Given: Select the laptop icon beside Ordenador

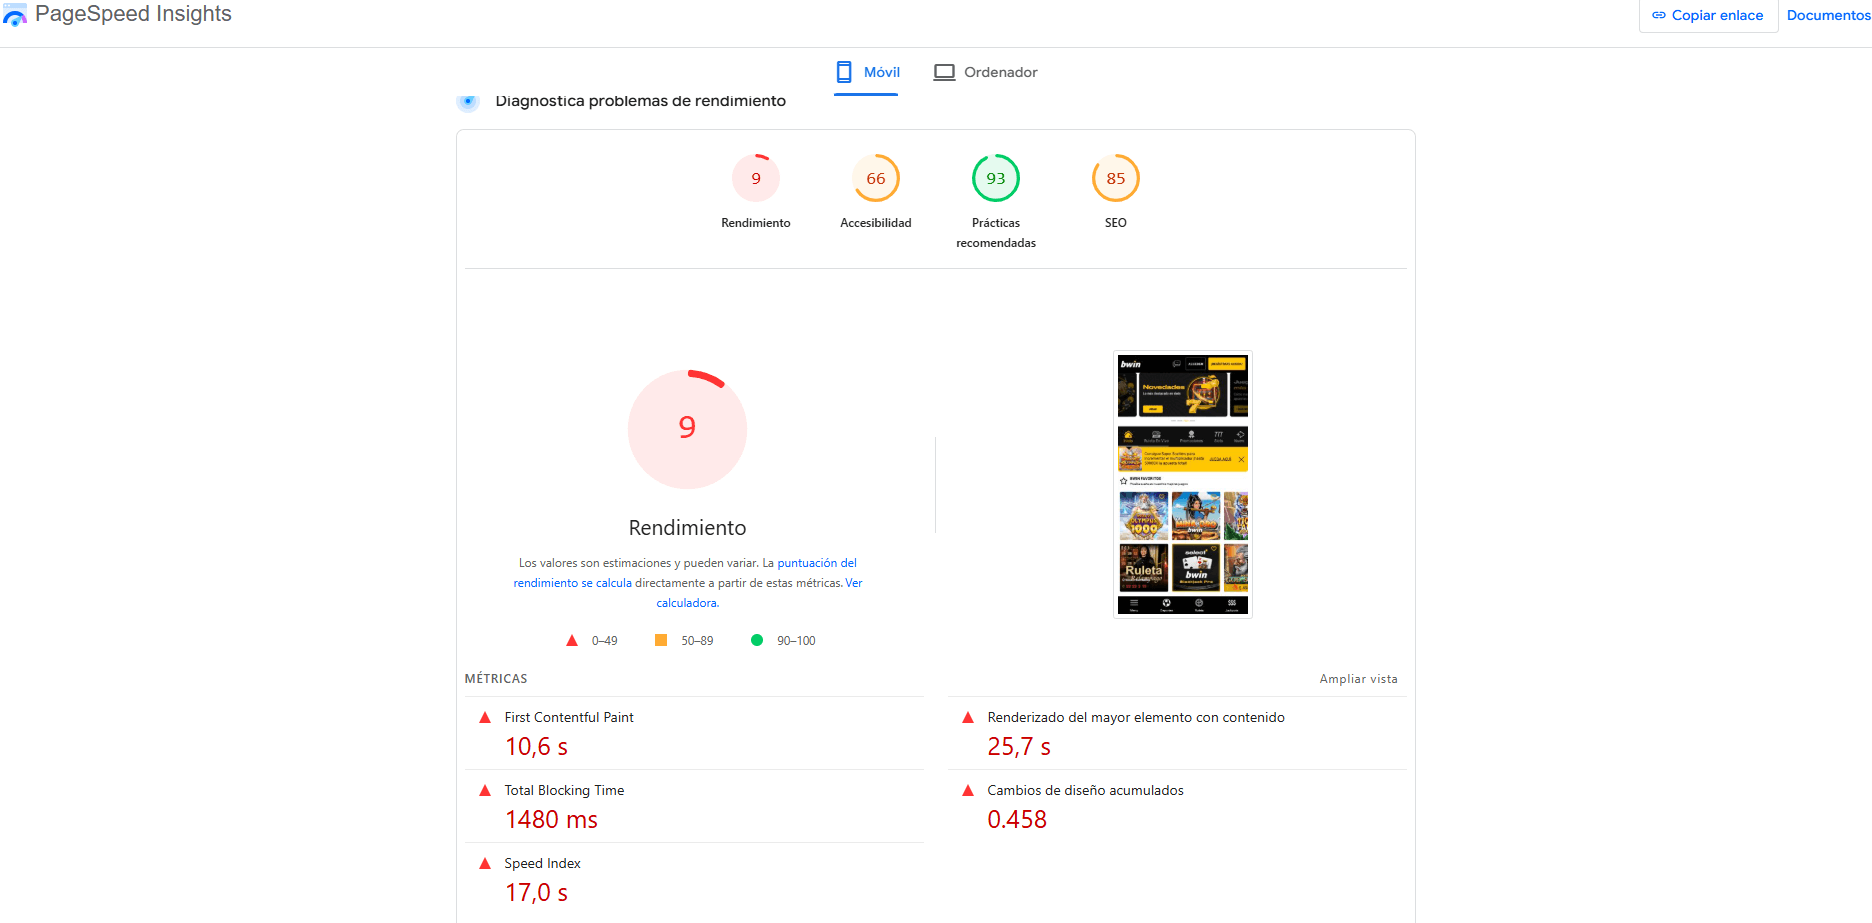Looking at the screenshot, I should click(944, 72).
